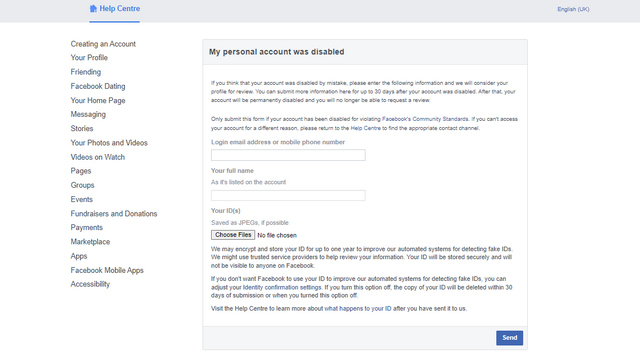Select Marketplace help topic
This screenshot has height=360, width=640.
click(x=90, y=242)
